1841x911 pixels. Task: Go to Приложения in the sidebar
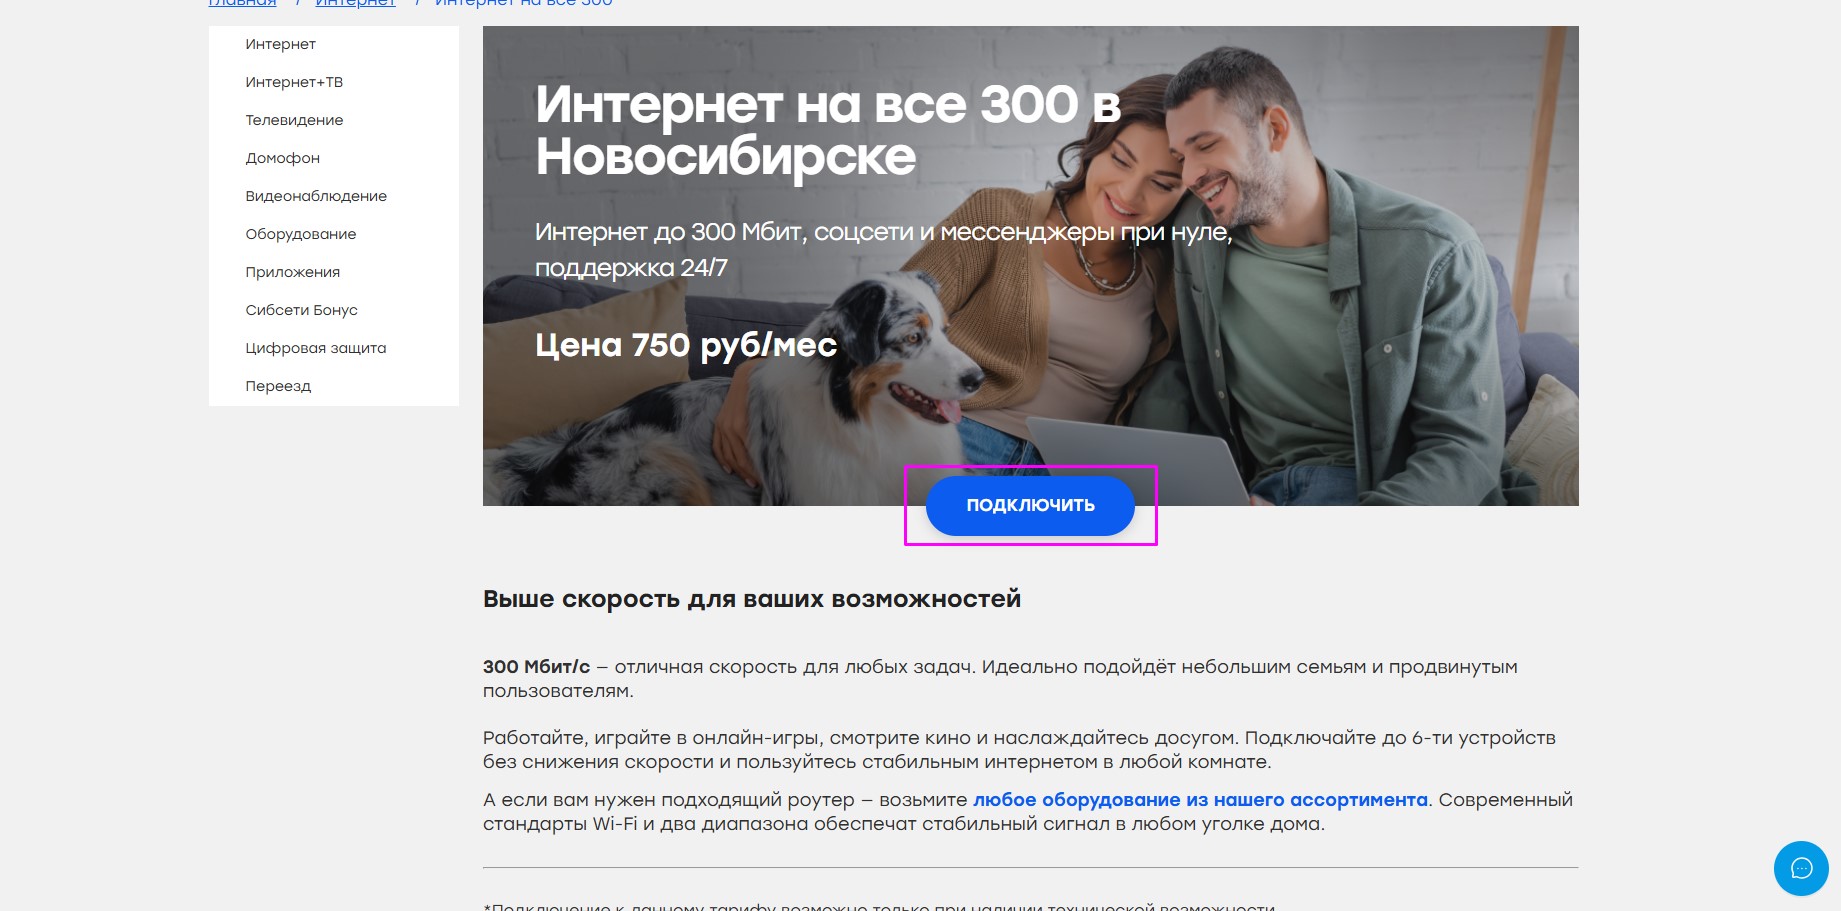click(293, 272)
